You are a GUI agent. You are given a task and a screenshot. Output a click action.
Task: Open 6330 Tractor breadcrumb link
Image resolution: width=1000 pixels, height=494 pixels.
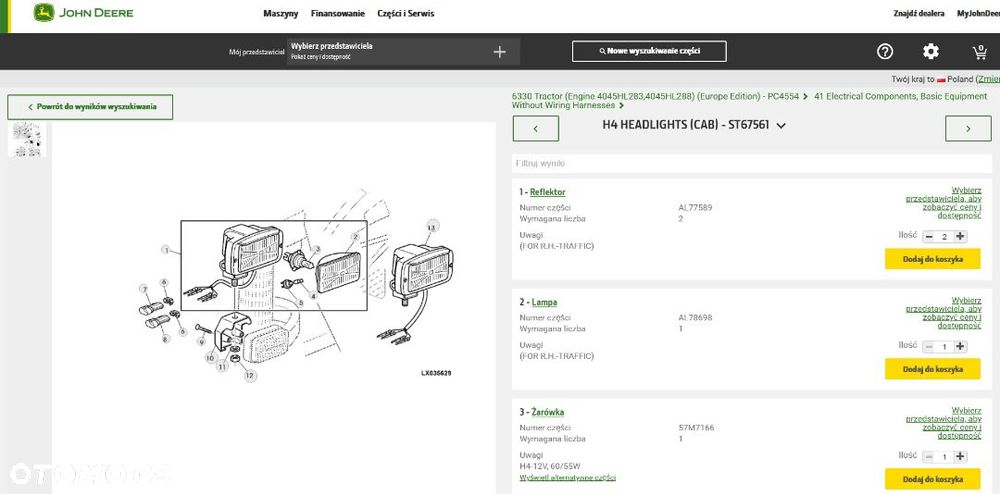coord(655,96)
